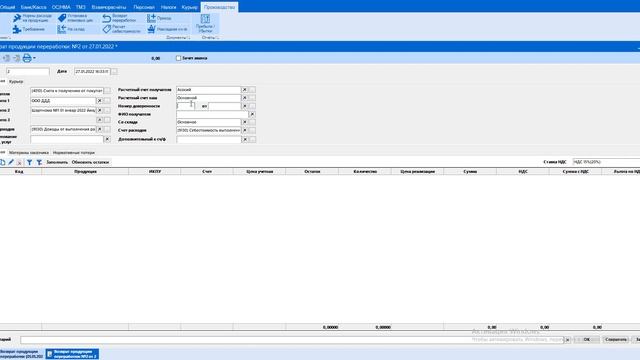The height and width of the screenshot is (360, 640).
Task: Open printer icon dropdown arrow
Action: [x=34, y=58]
